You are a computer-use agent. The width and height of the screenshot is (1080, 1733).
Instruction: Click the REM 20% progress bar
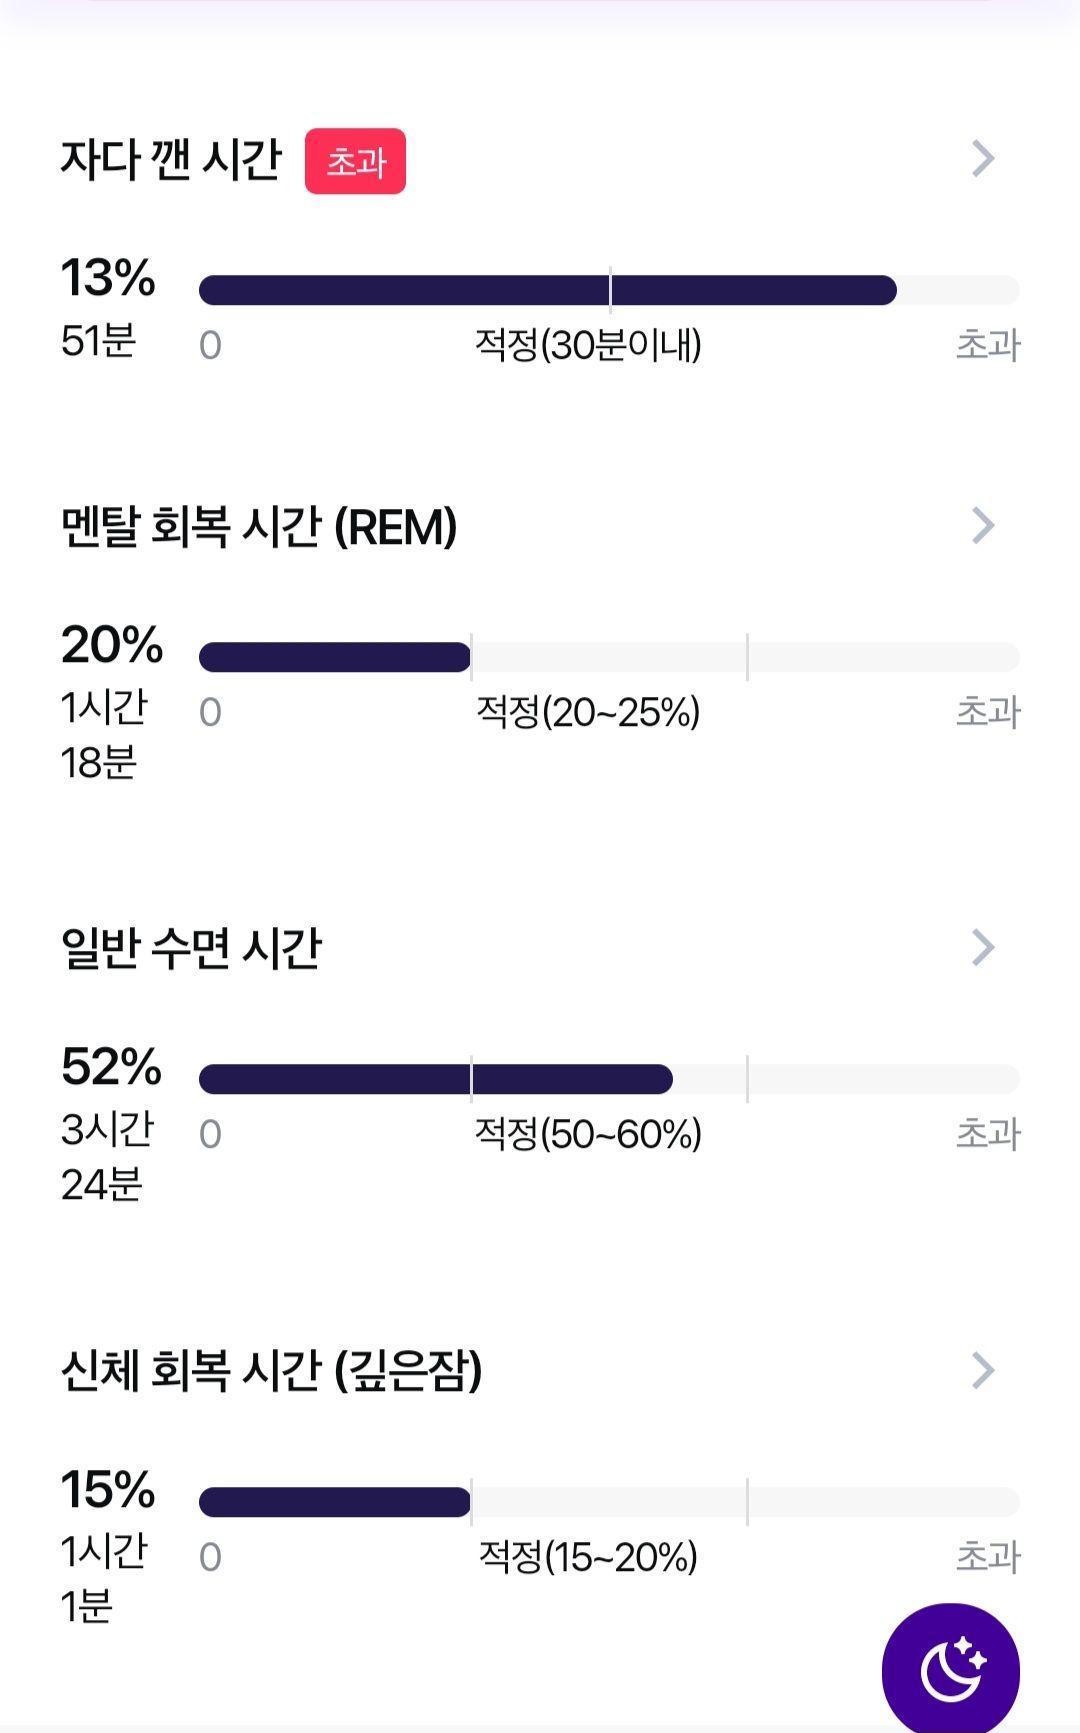(x=609, y=657)
